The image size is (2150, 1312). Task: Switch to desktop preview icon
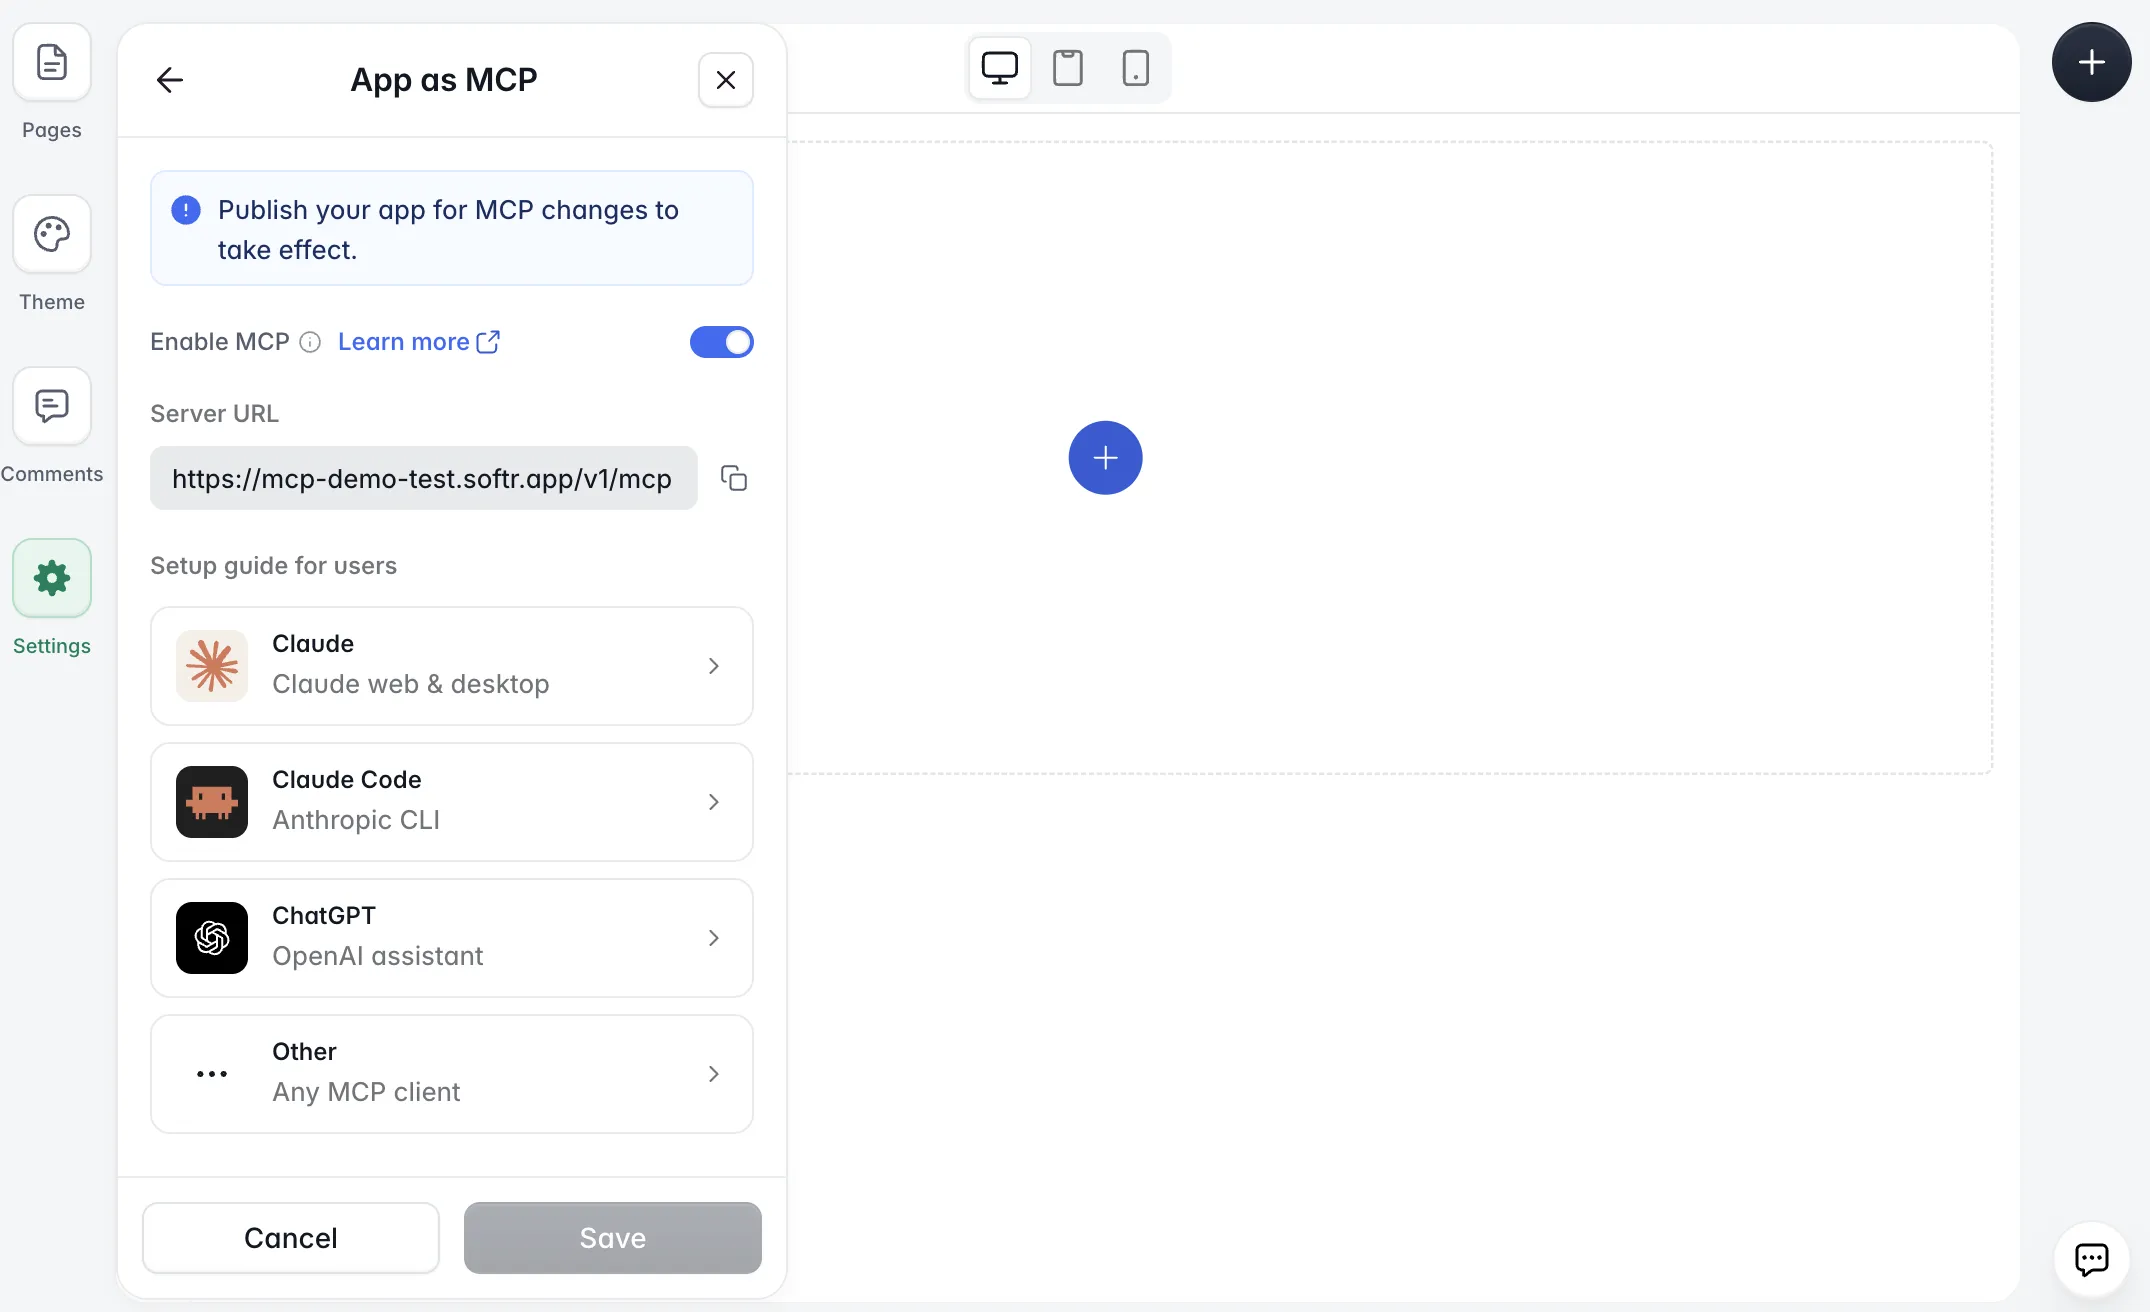pyautogui.click(x=1000, y=68)
